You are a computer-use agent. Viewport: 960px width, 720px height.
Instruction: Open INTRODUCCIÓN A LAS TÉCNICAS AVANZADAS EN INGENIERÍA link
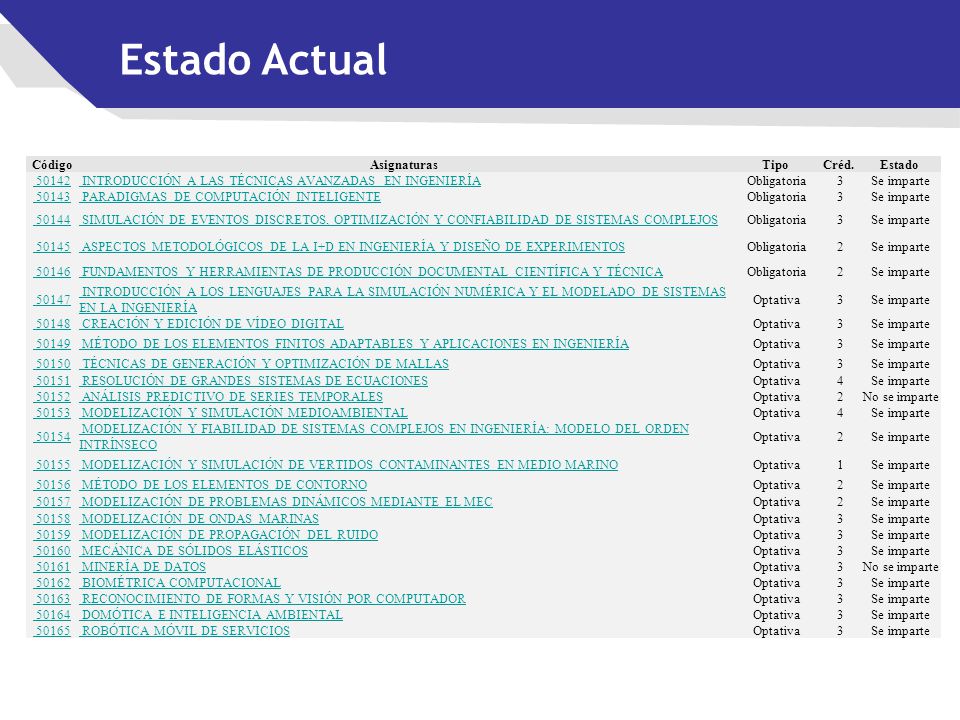280,181
